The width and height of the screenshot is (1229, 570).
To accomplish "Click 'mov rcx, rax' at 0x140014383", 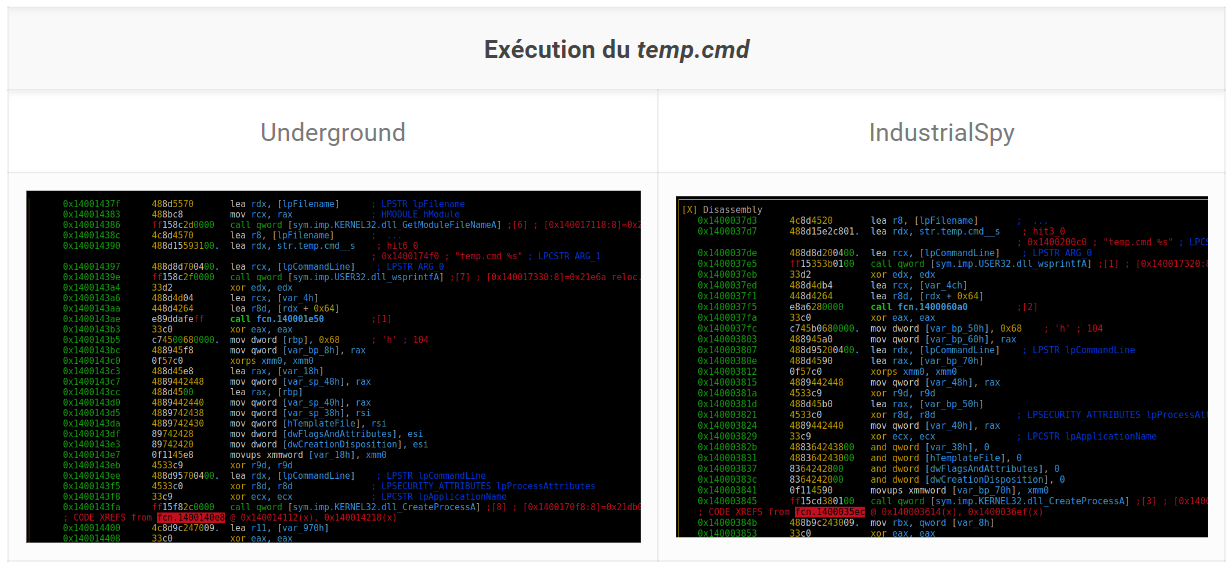I will pos(260,214).
